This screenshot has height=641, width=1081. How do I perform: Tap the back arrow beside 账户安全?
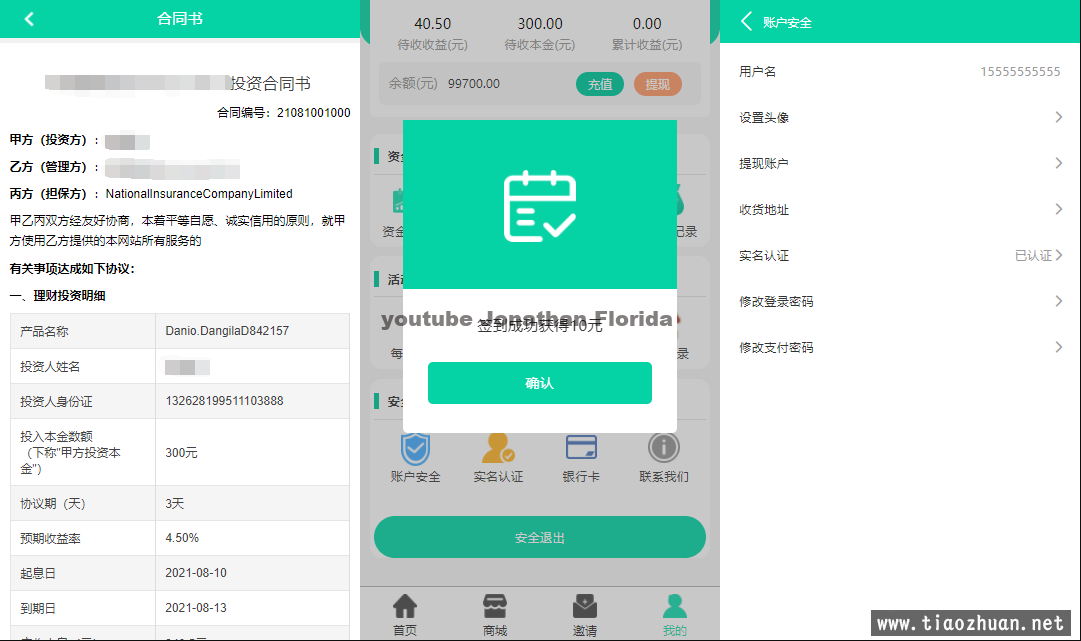[x=746, y=22]
